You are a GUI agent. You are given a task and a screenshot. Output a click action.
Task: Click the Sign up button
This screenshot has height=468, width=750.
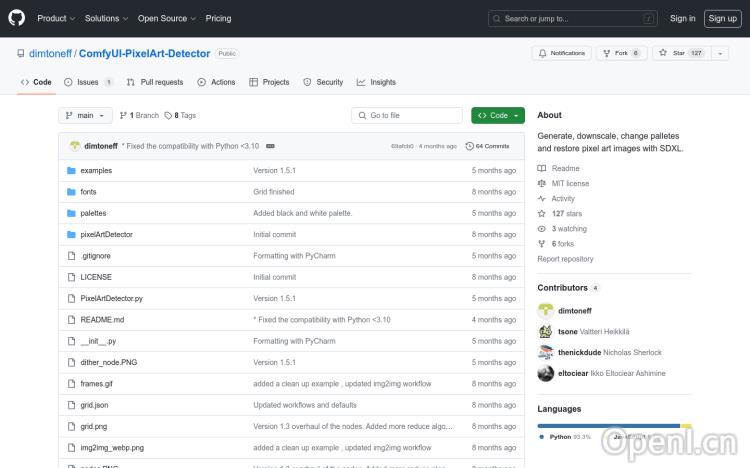point(721,18)
